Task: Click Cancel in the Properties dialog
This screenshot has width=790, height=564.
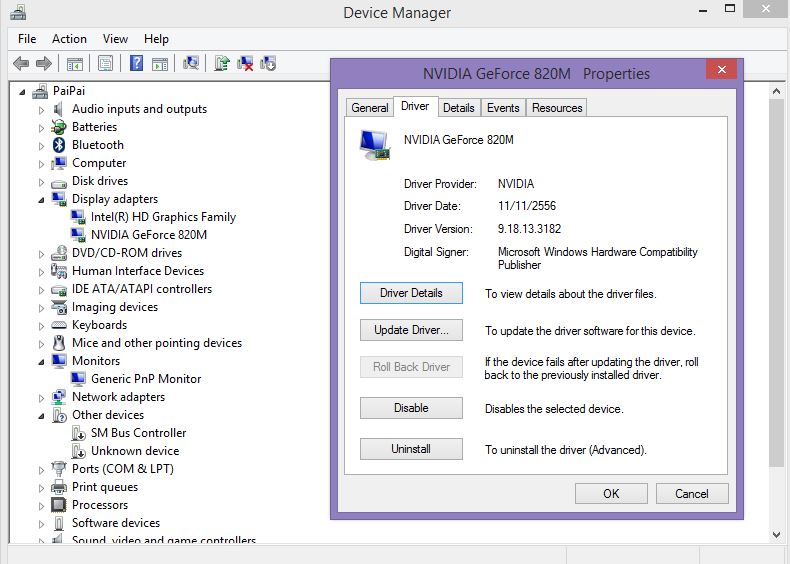Action: [692, 493]
